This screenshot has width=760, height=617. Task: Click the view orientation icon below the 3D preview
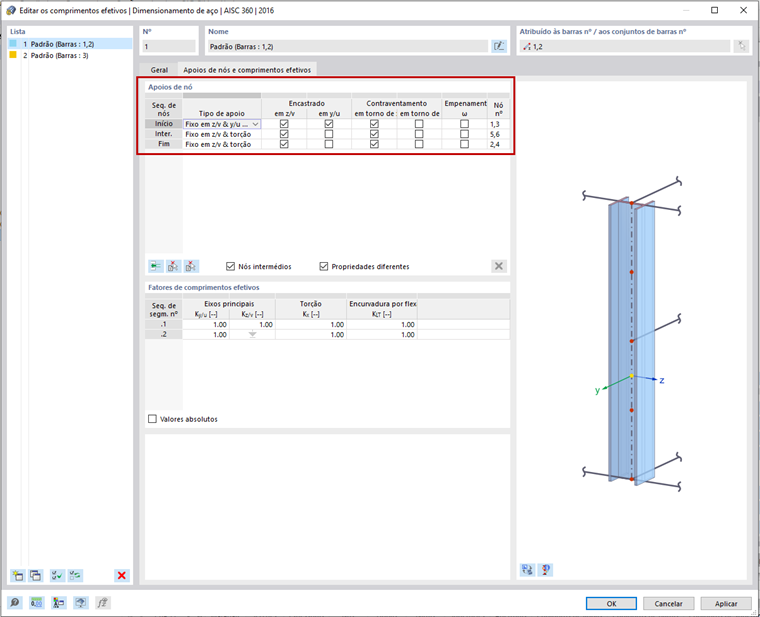[527, 570]
